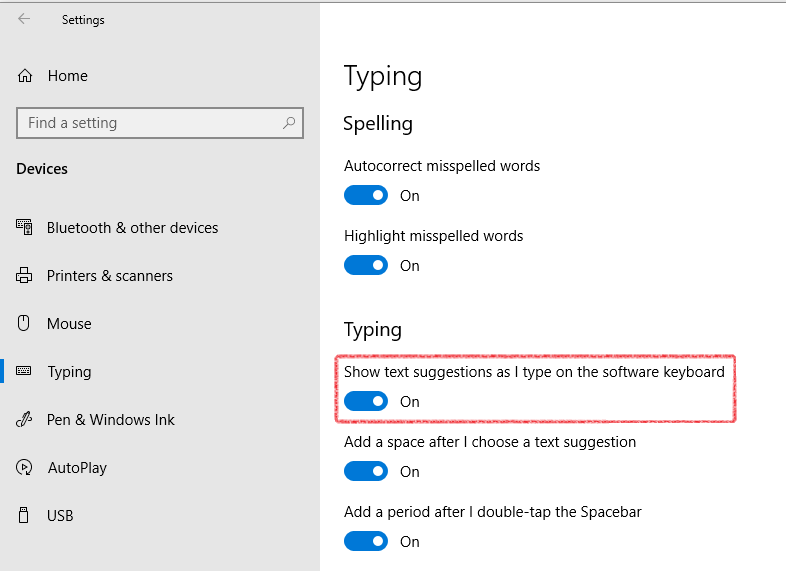Click the Pen & Windows Ink icon
The height and width of the screenshot is (571, 786).
click(x=24, y=419)
